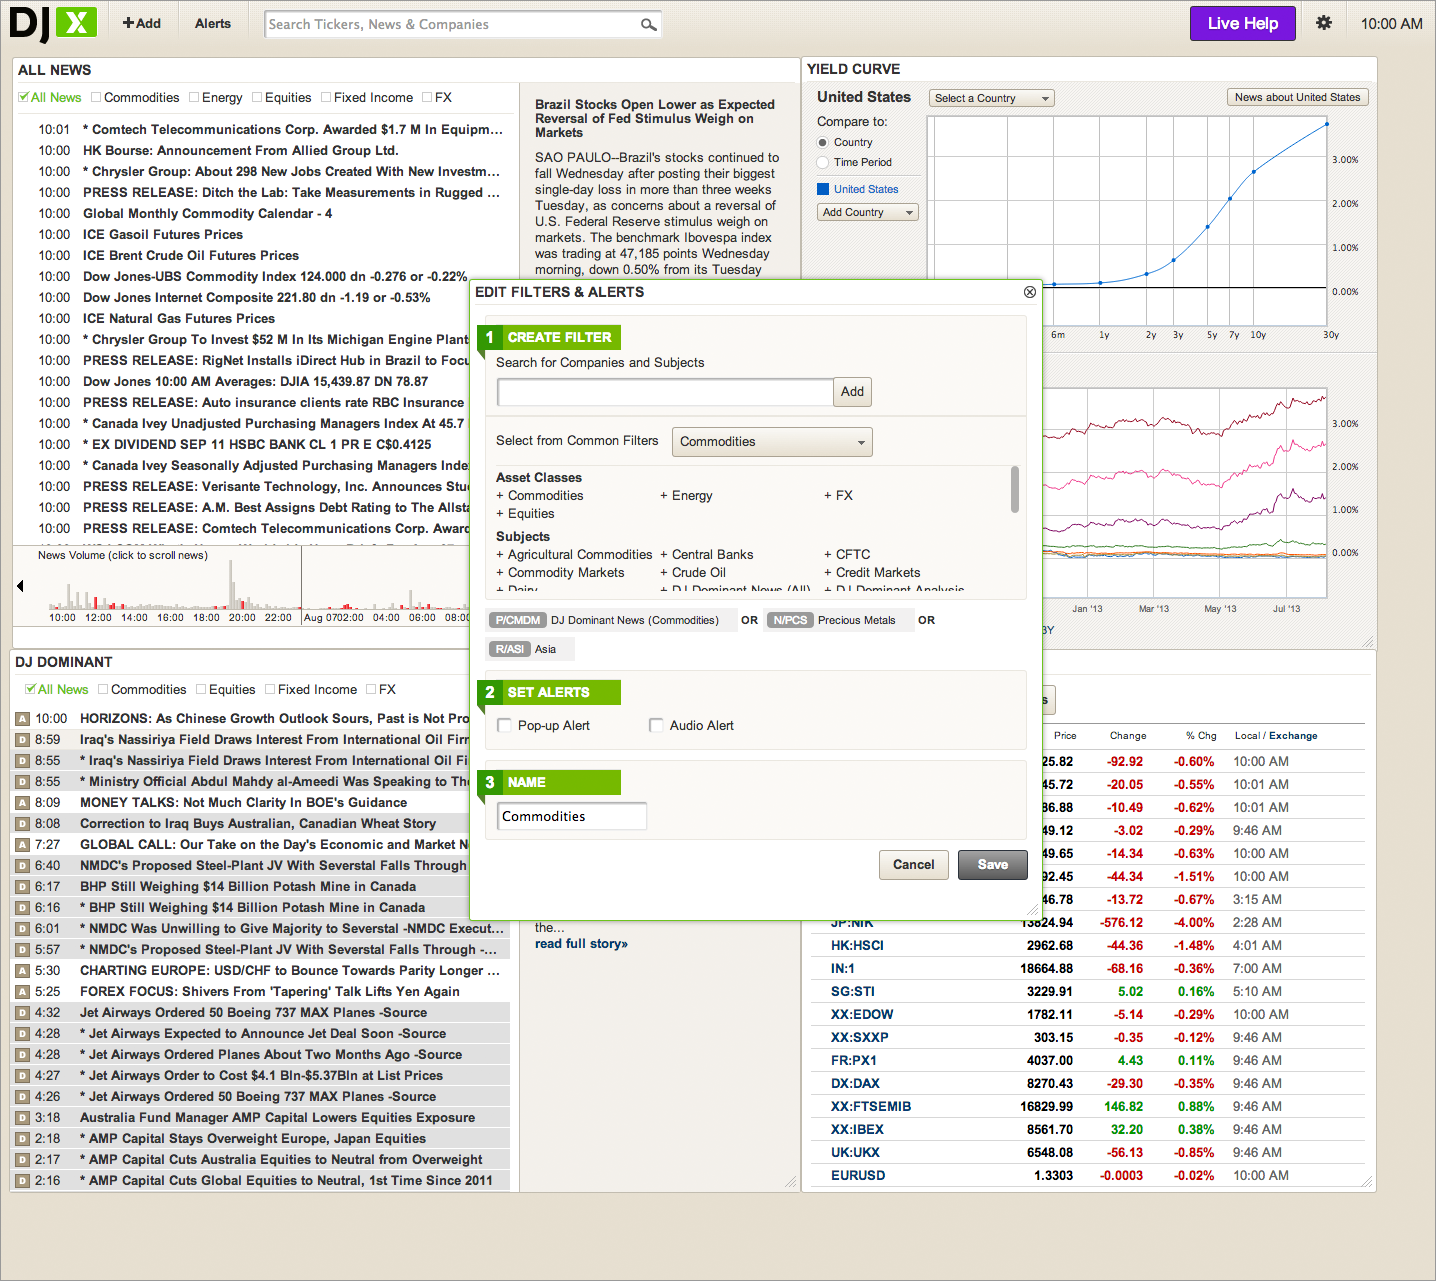
Task: Click D badge beside Australia Fund Manager headline
Action: point(22,1118)
